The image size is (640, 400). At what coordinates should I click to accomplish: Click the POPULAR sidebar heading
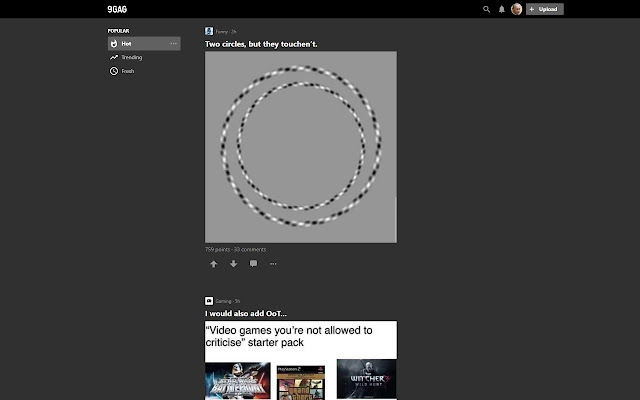click(118, 31)
